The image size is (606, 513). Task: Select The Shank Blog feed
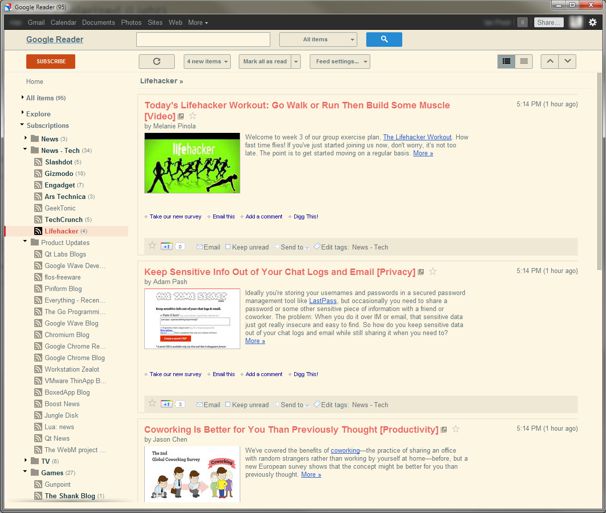[70, 496]
